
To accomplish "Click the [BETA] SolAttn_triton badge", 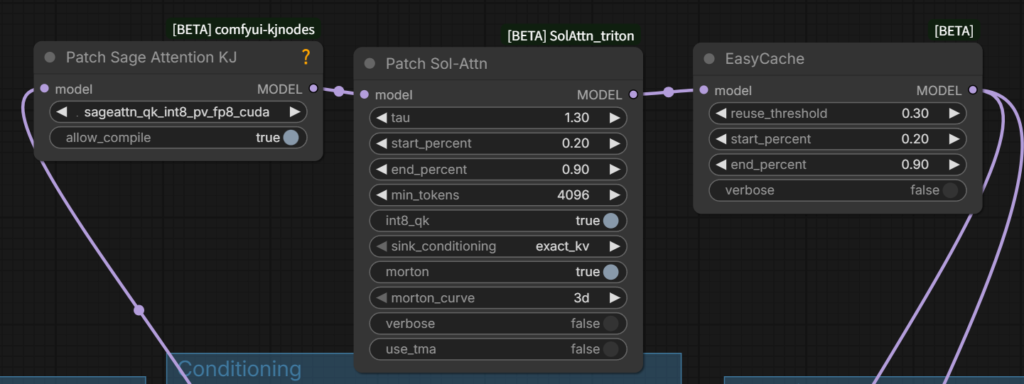I will coord(571,35).
